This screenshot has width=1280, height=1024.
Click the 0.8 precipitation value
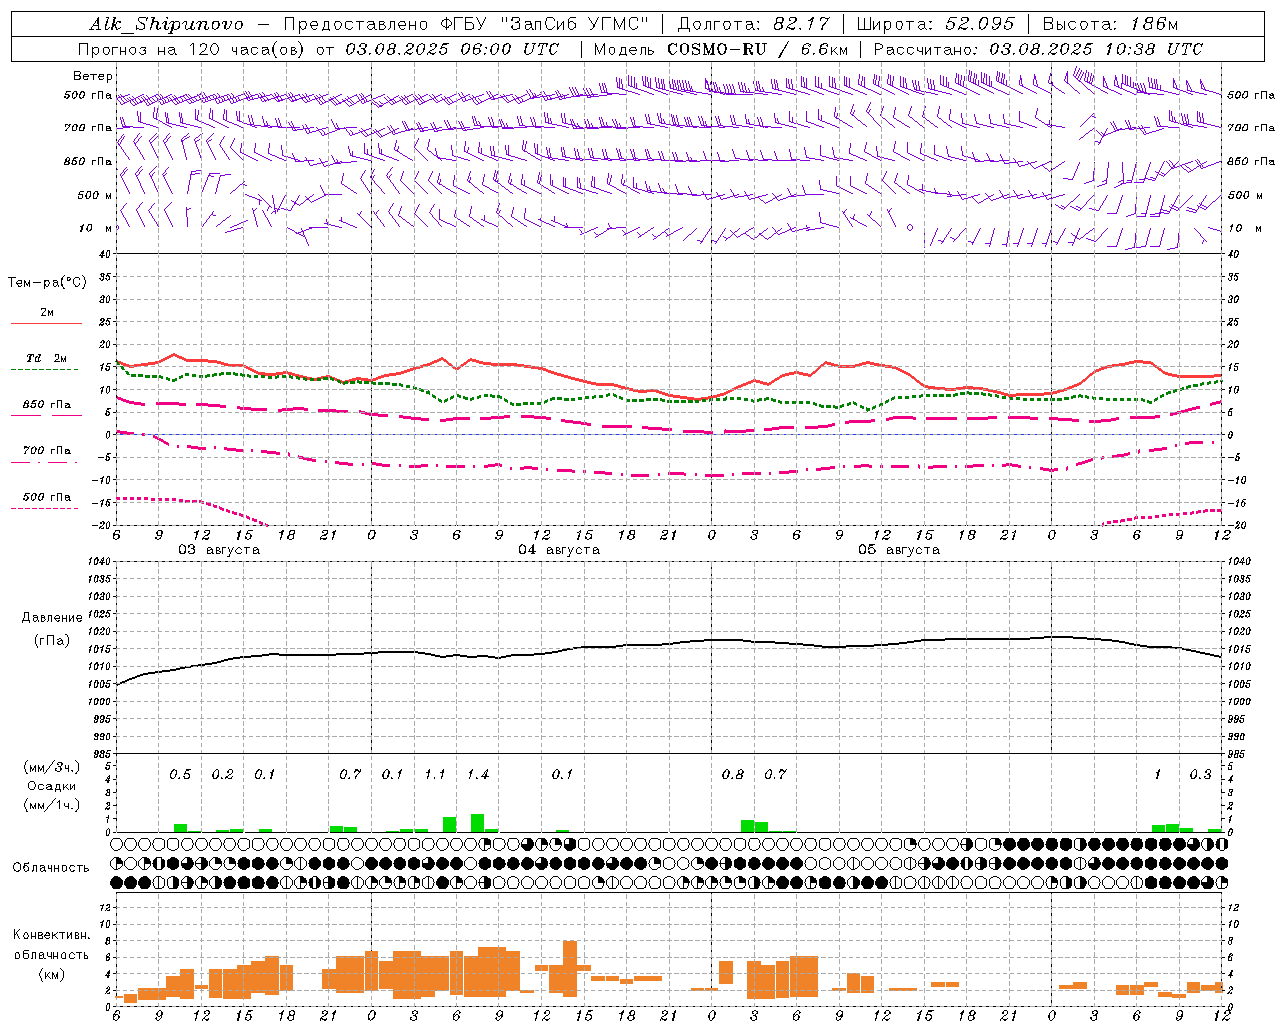click(733, 775)
